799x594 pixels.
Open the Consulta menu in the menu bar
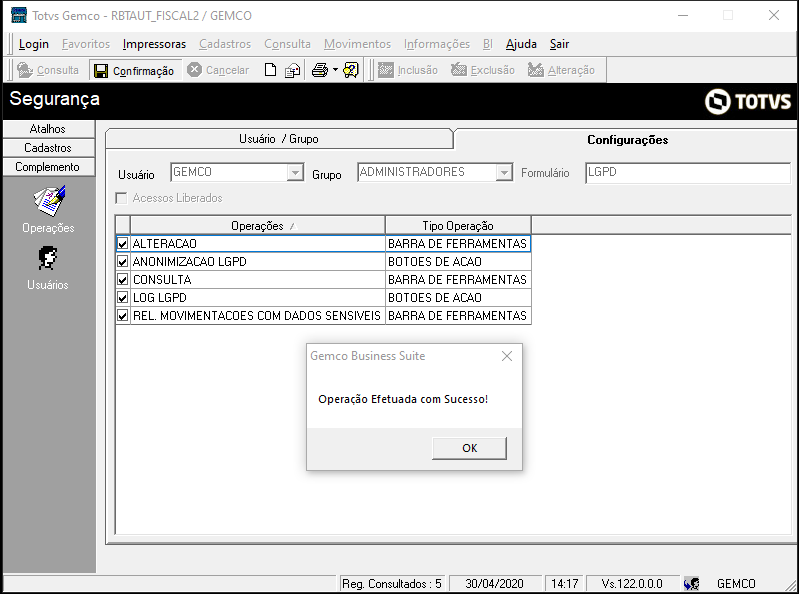(287, 44)
